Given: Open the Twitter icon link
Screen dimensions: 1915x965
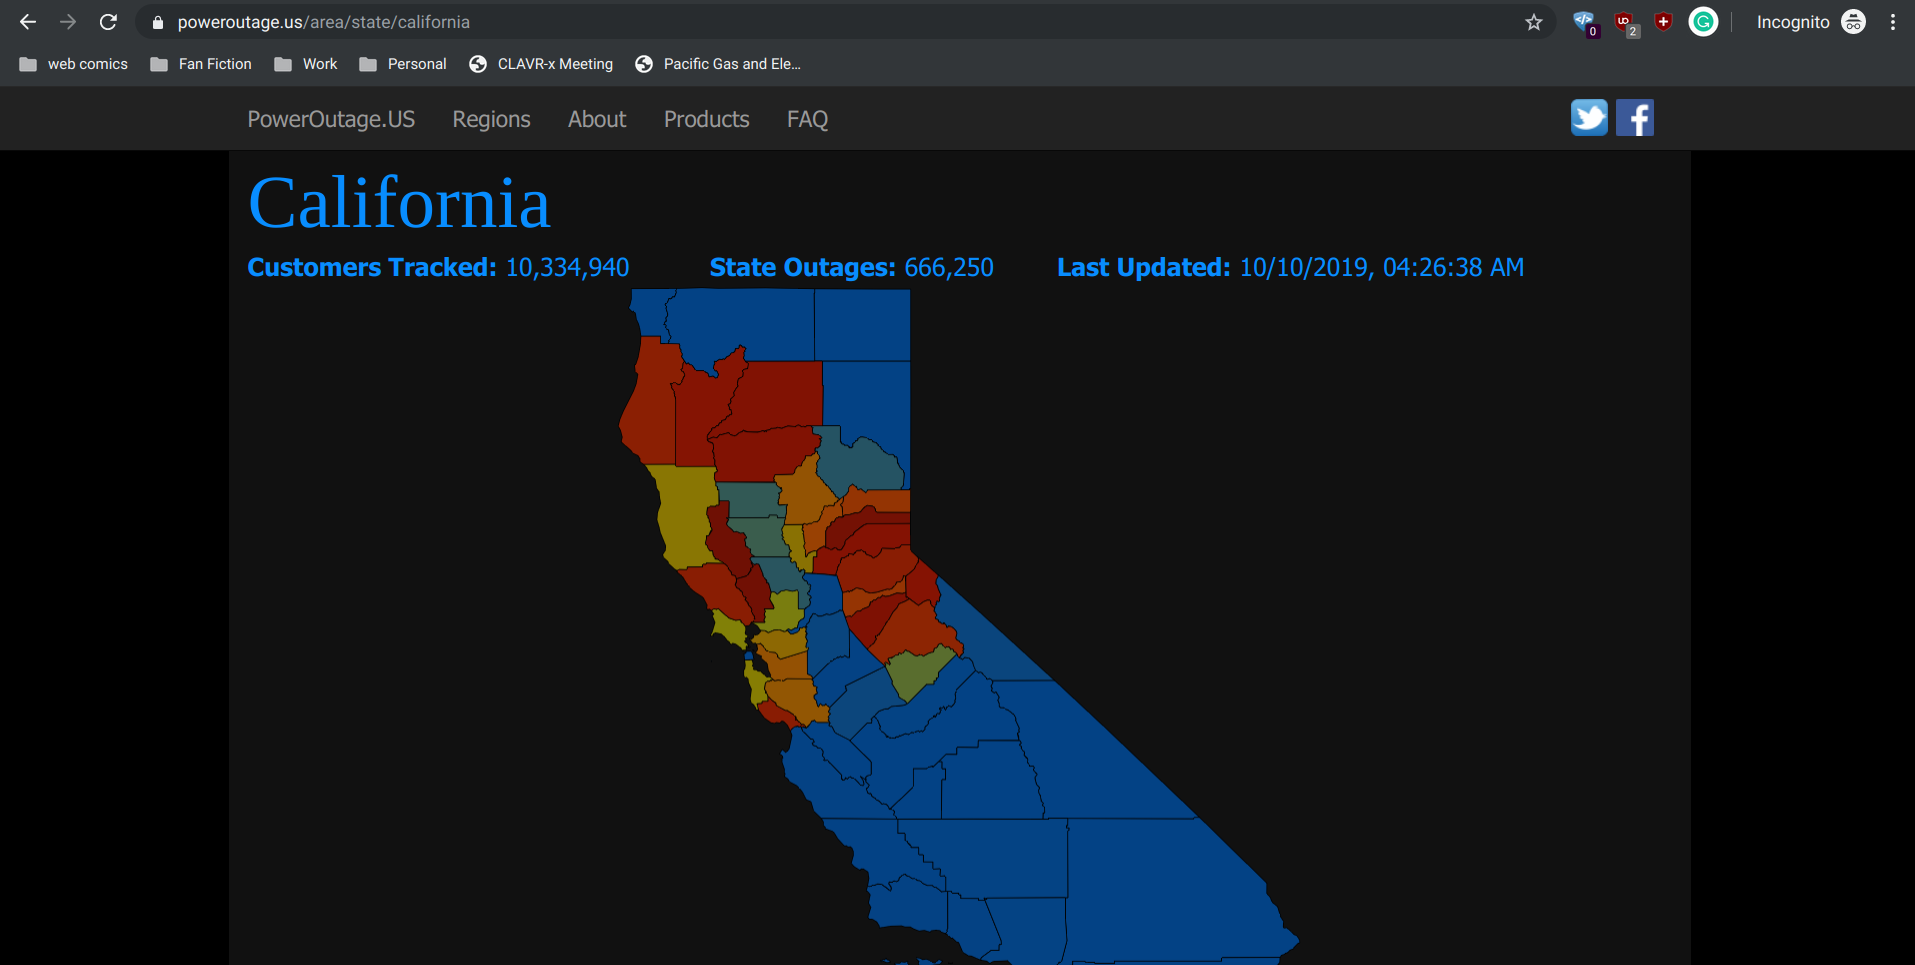Looking at the screenshot, I should point(1589,118).
